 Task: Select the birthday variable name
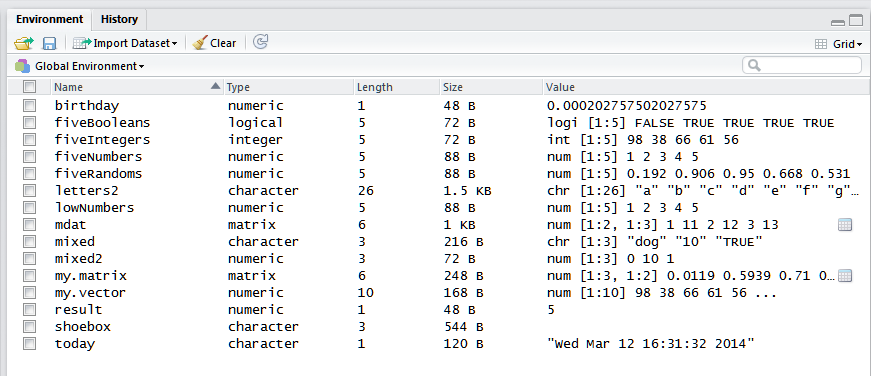(87, 106)
